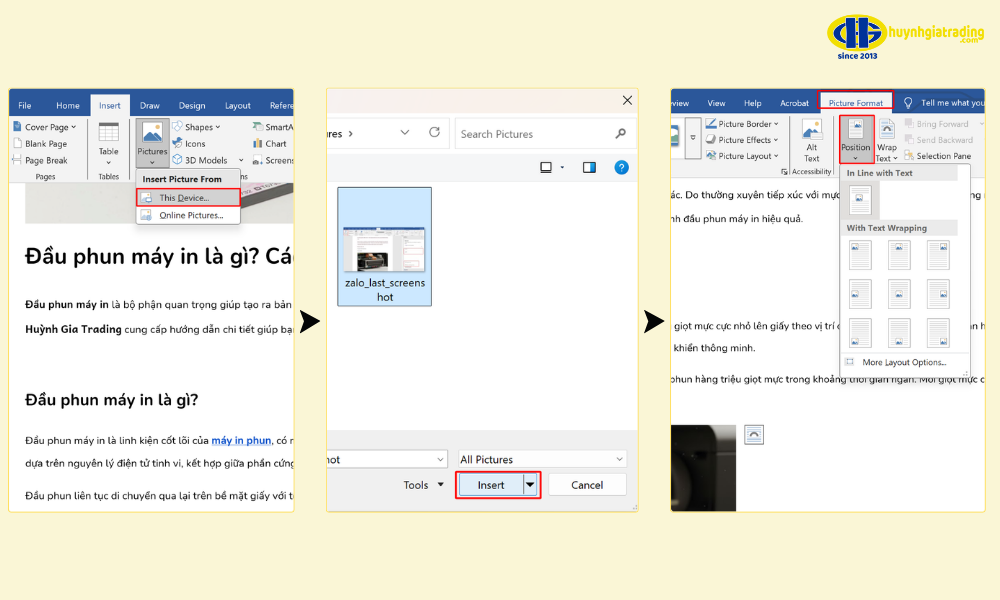Choose This Device from Insert Picture menu
This screenshot has width=1000, height=600.
pyautogui.click(x=186, y=198)
